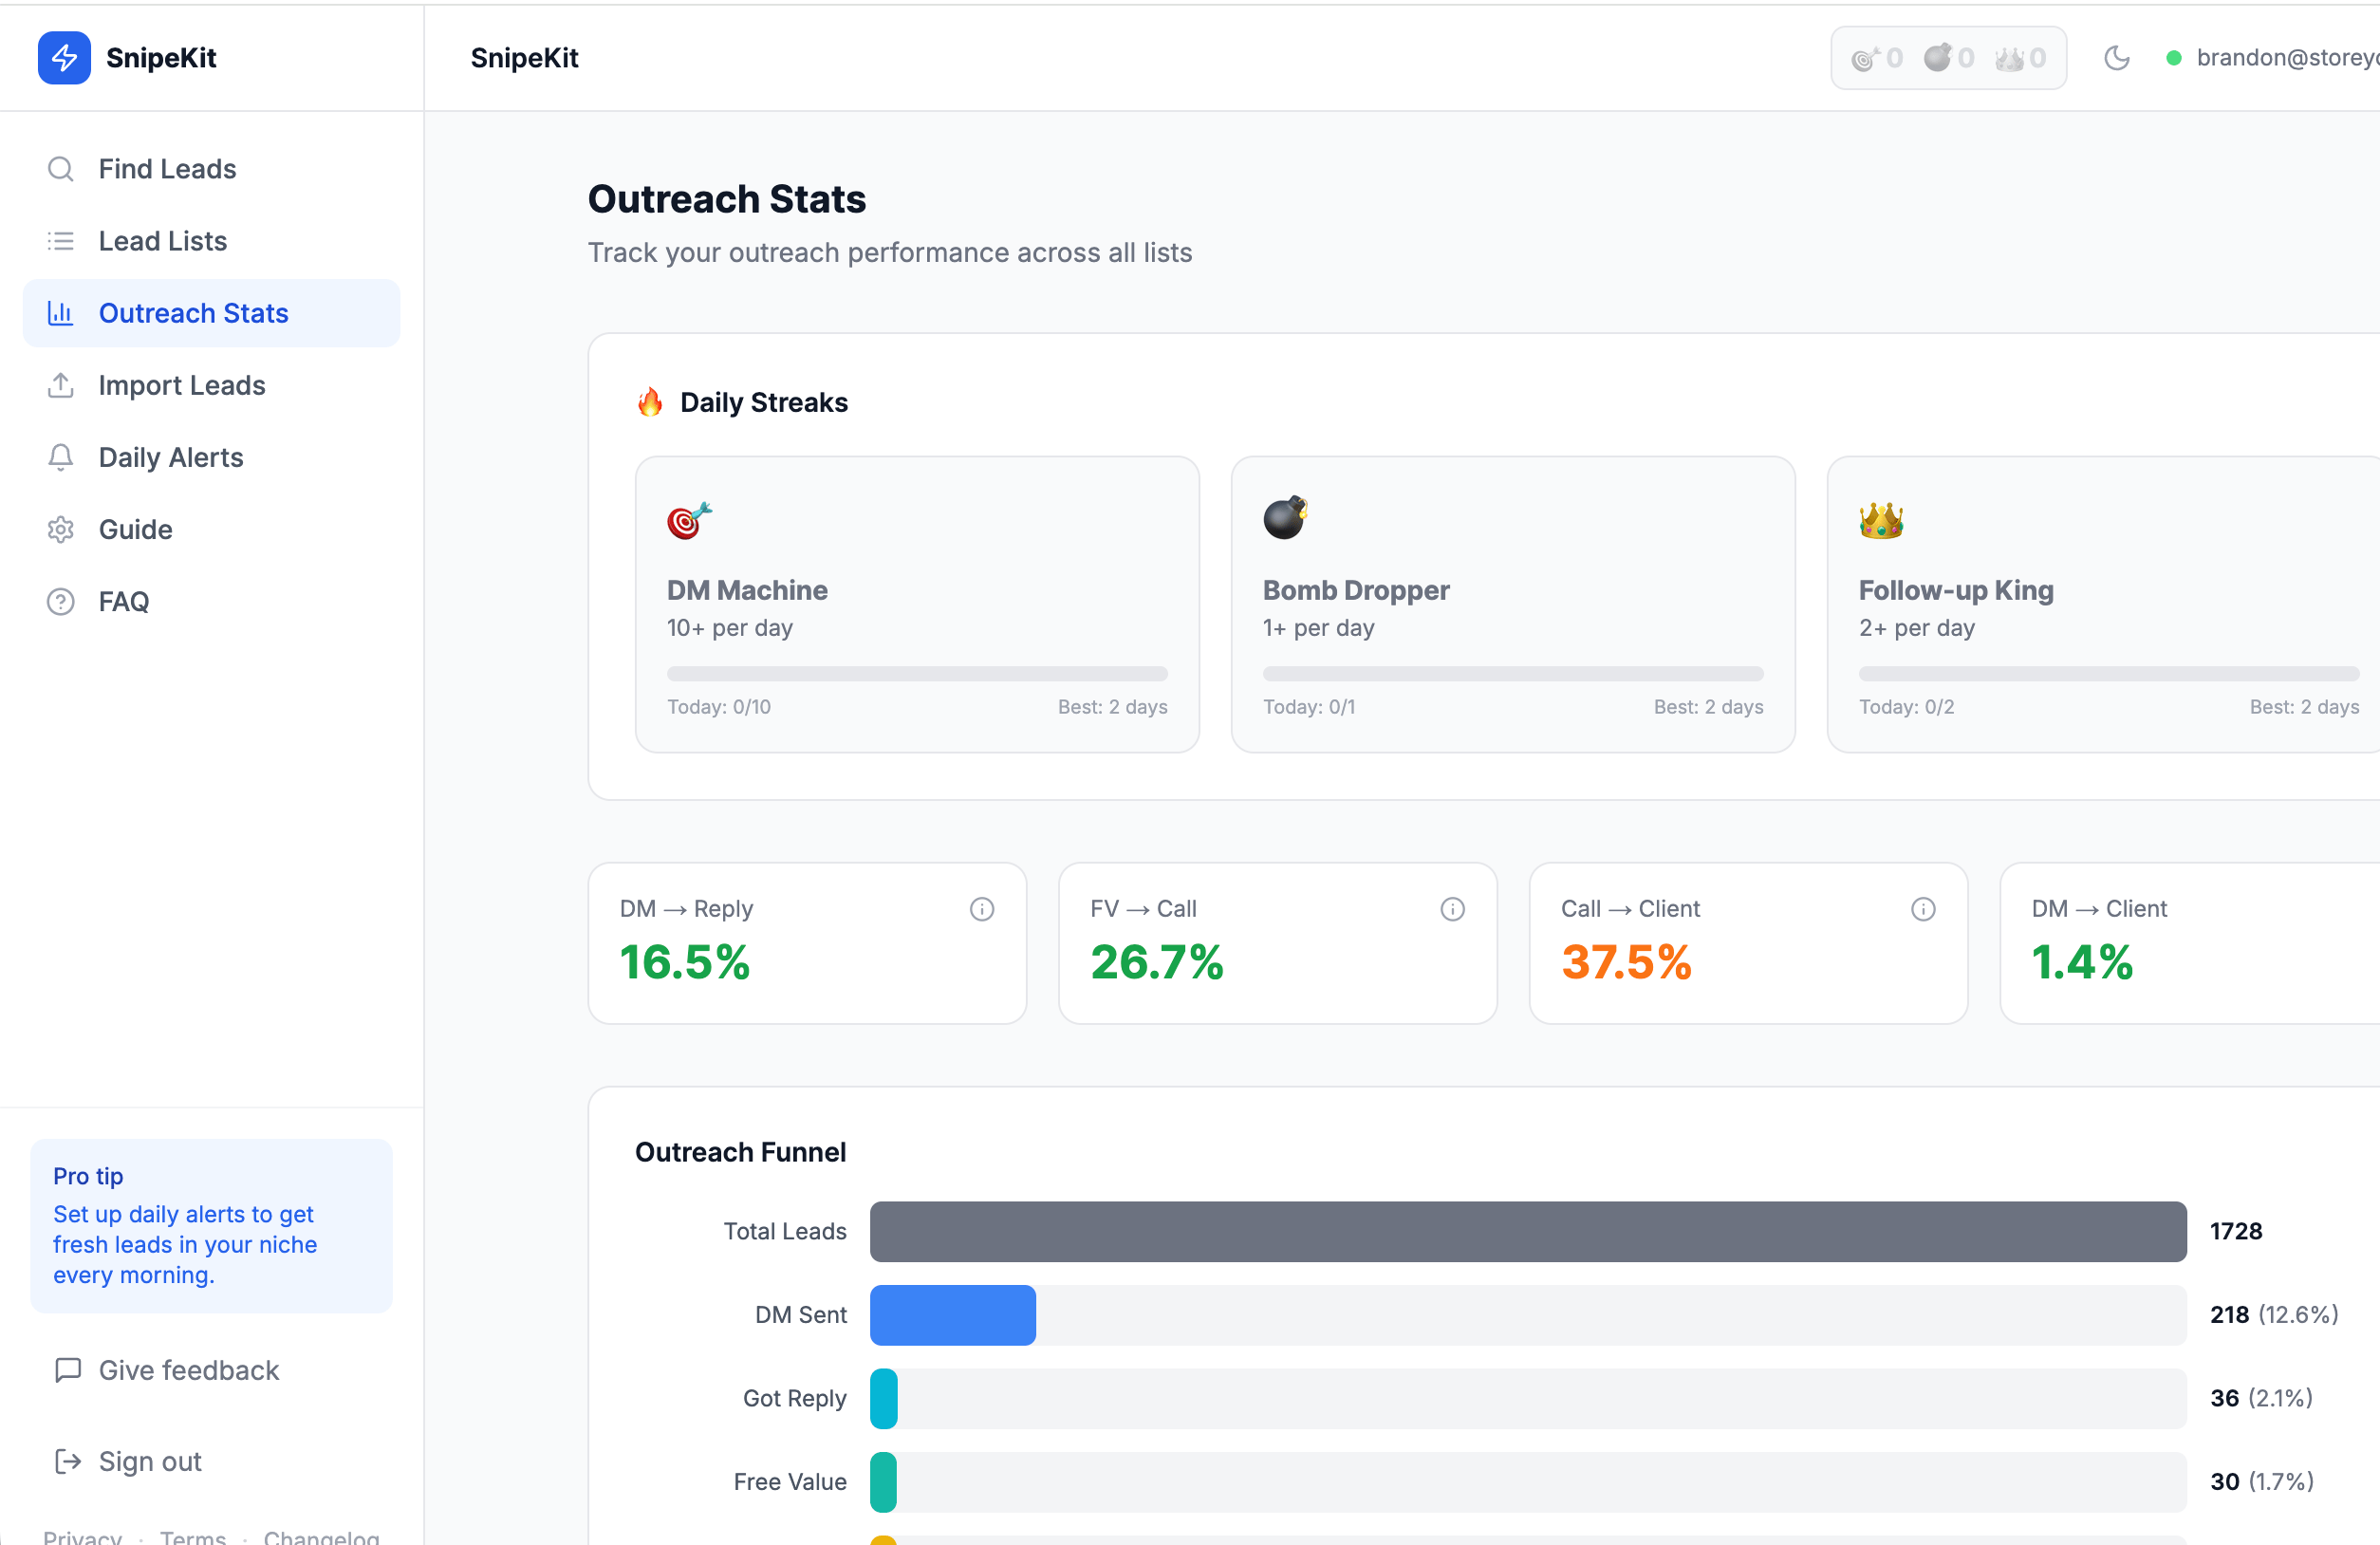
Task: Click the Bomb Dropper bomb icon
Action: point(1285,517)
